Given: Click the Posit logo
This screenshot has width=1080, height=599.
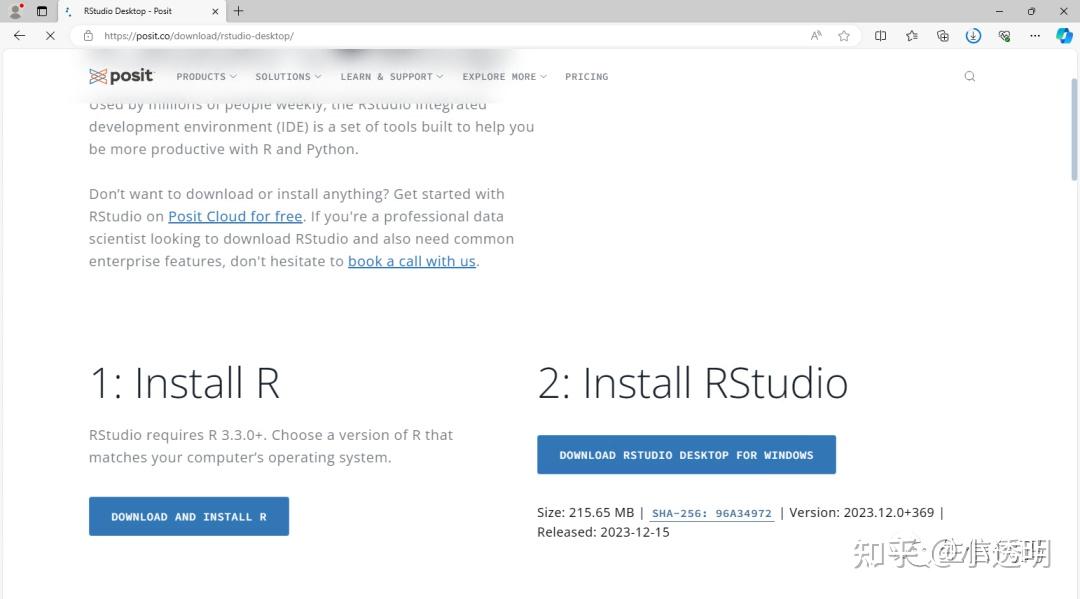Looking at the screenshot, I should point(121,76).
